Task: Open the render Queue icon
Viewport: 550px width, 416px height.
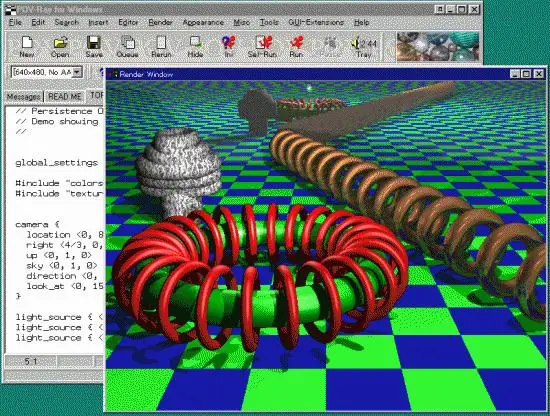Action: click(127, 46)
